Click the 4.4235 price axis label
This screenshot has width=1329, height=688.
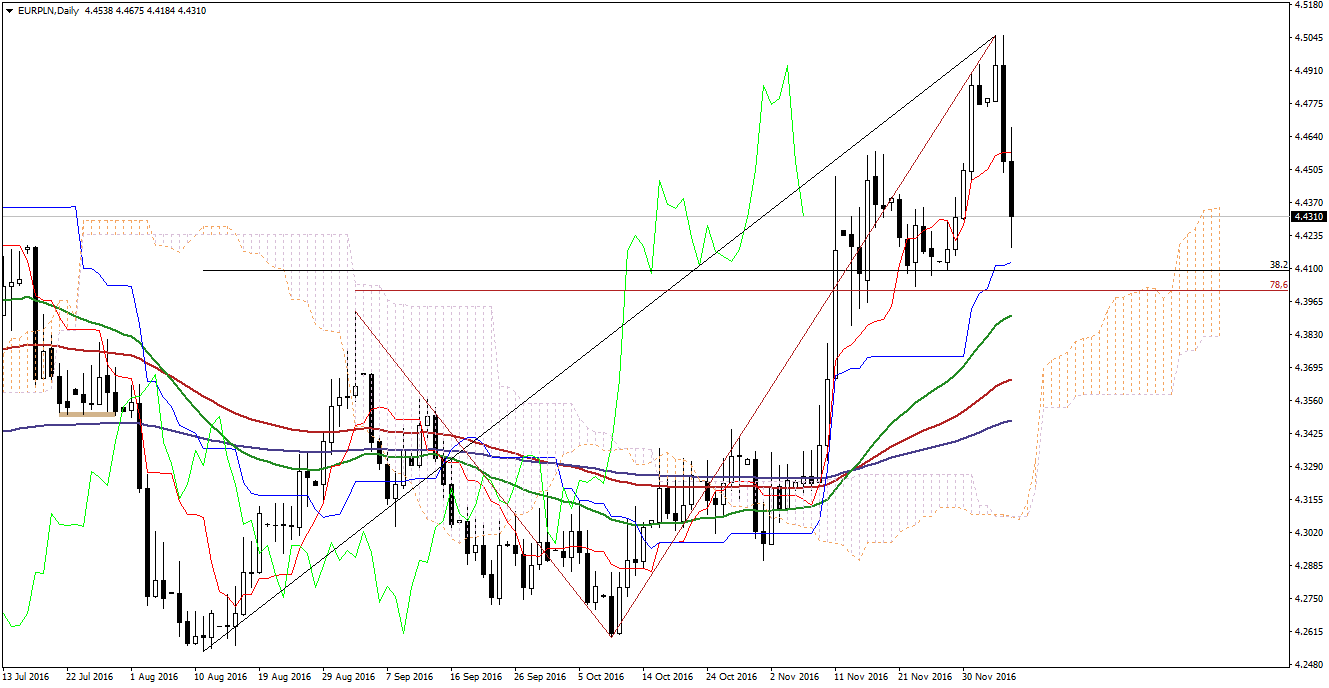click(1308, 236)
